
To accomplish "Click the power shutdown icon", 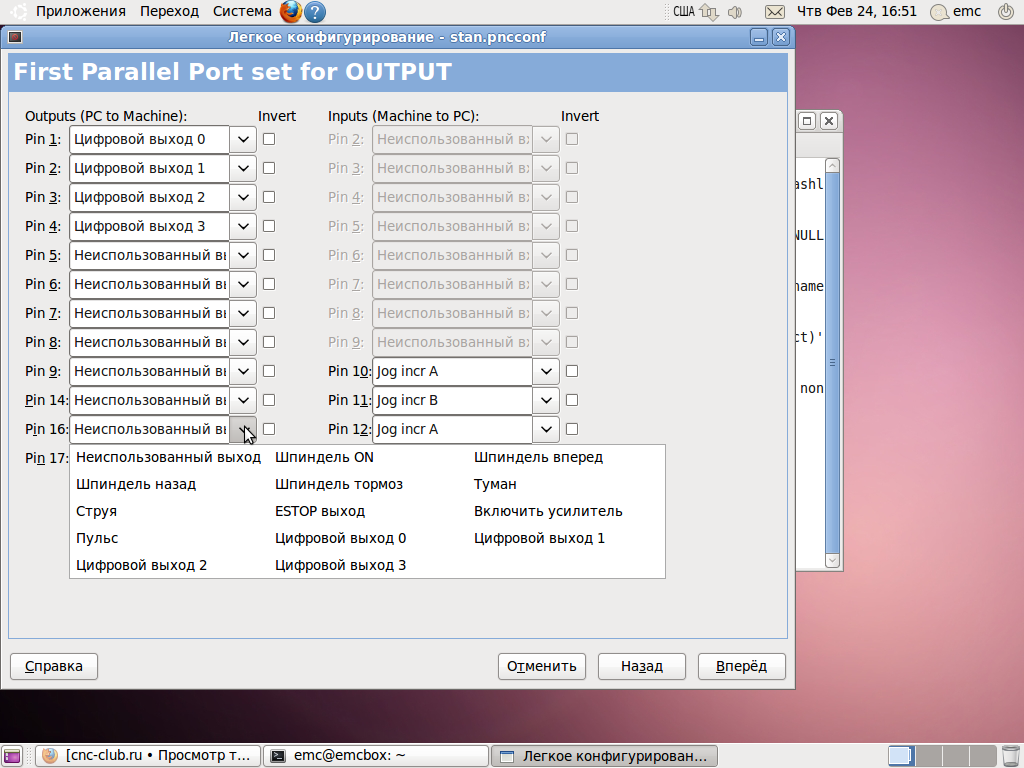I will coord(1006,11).
